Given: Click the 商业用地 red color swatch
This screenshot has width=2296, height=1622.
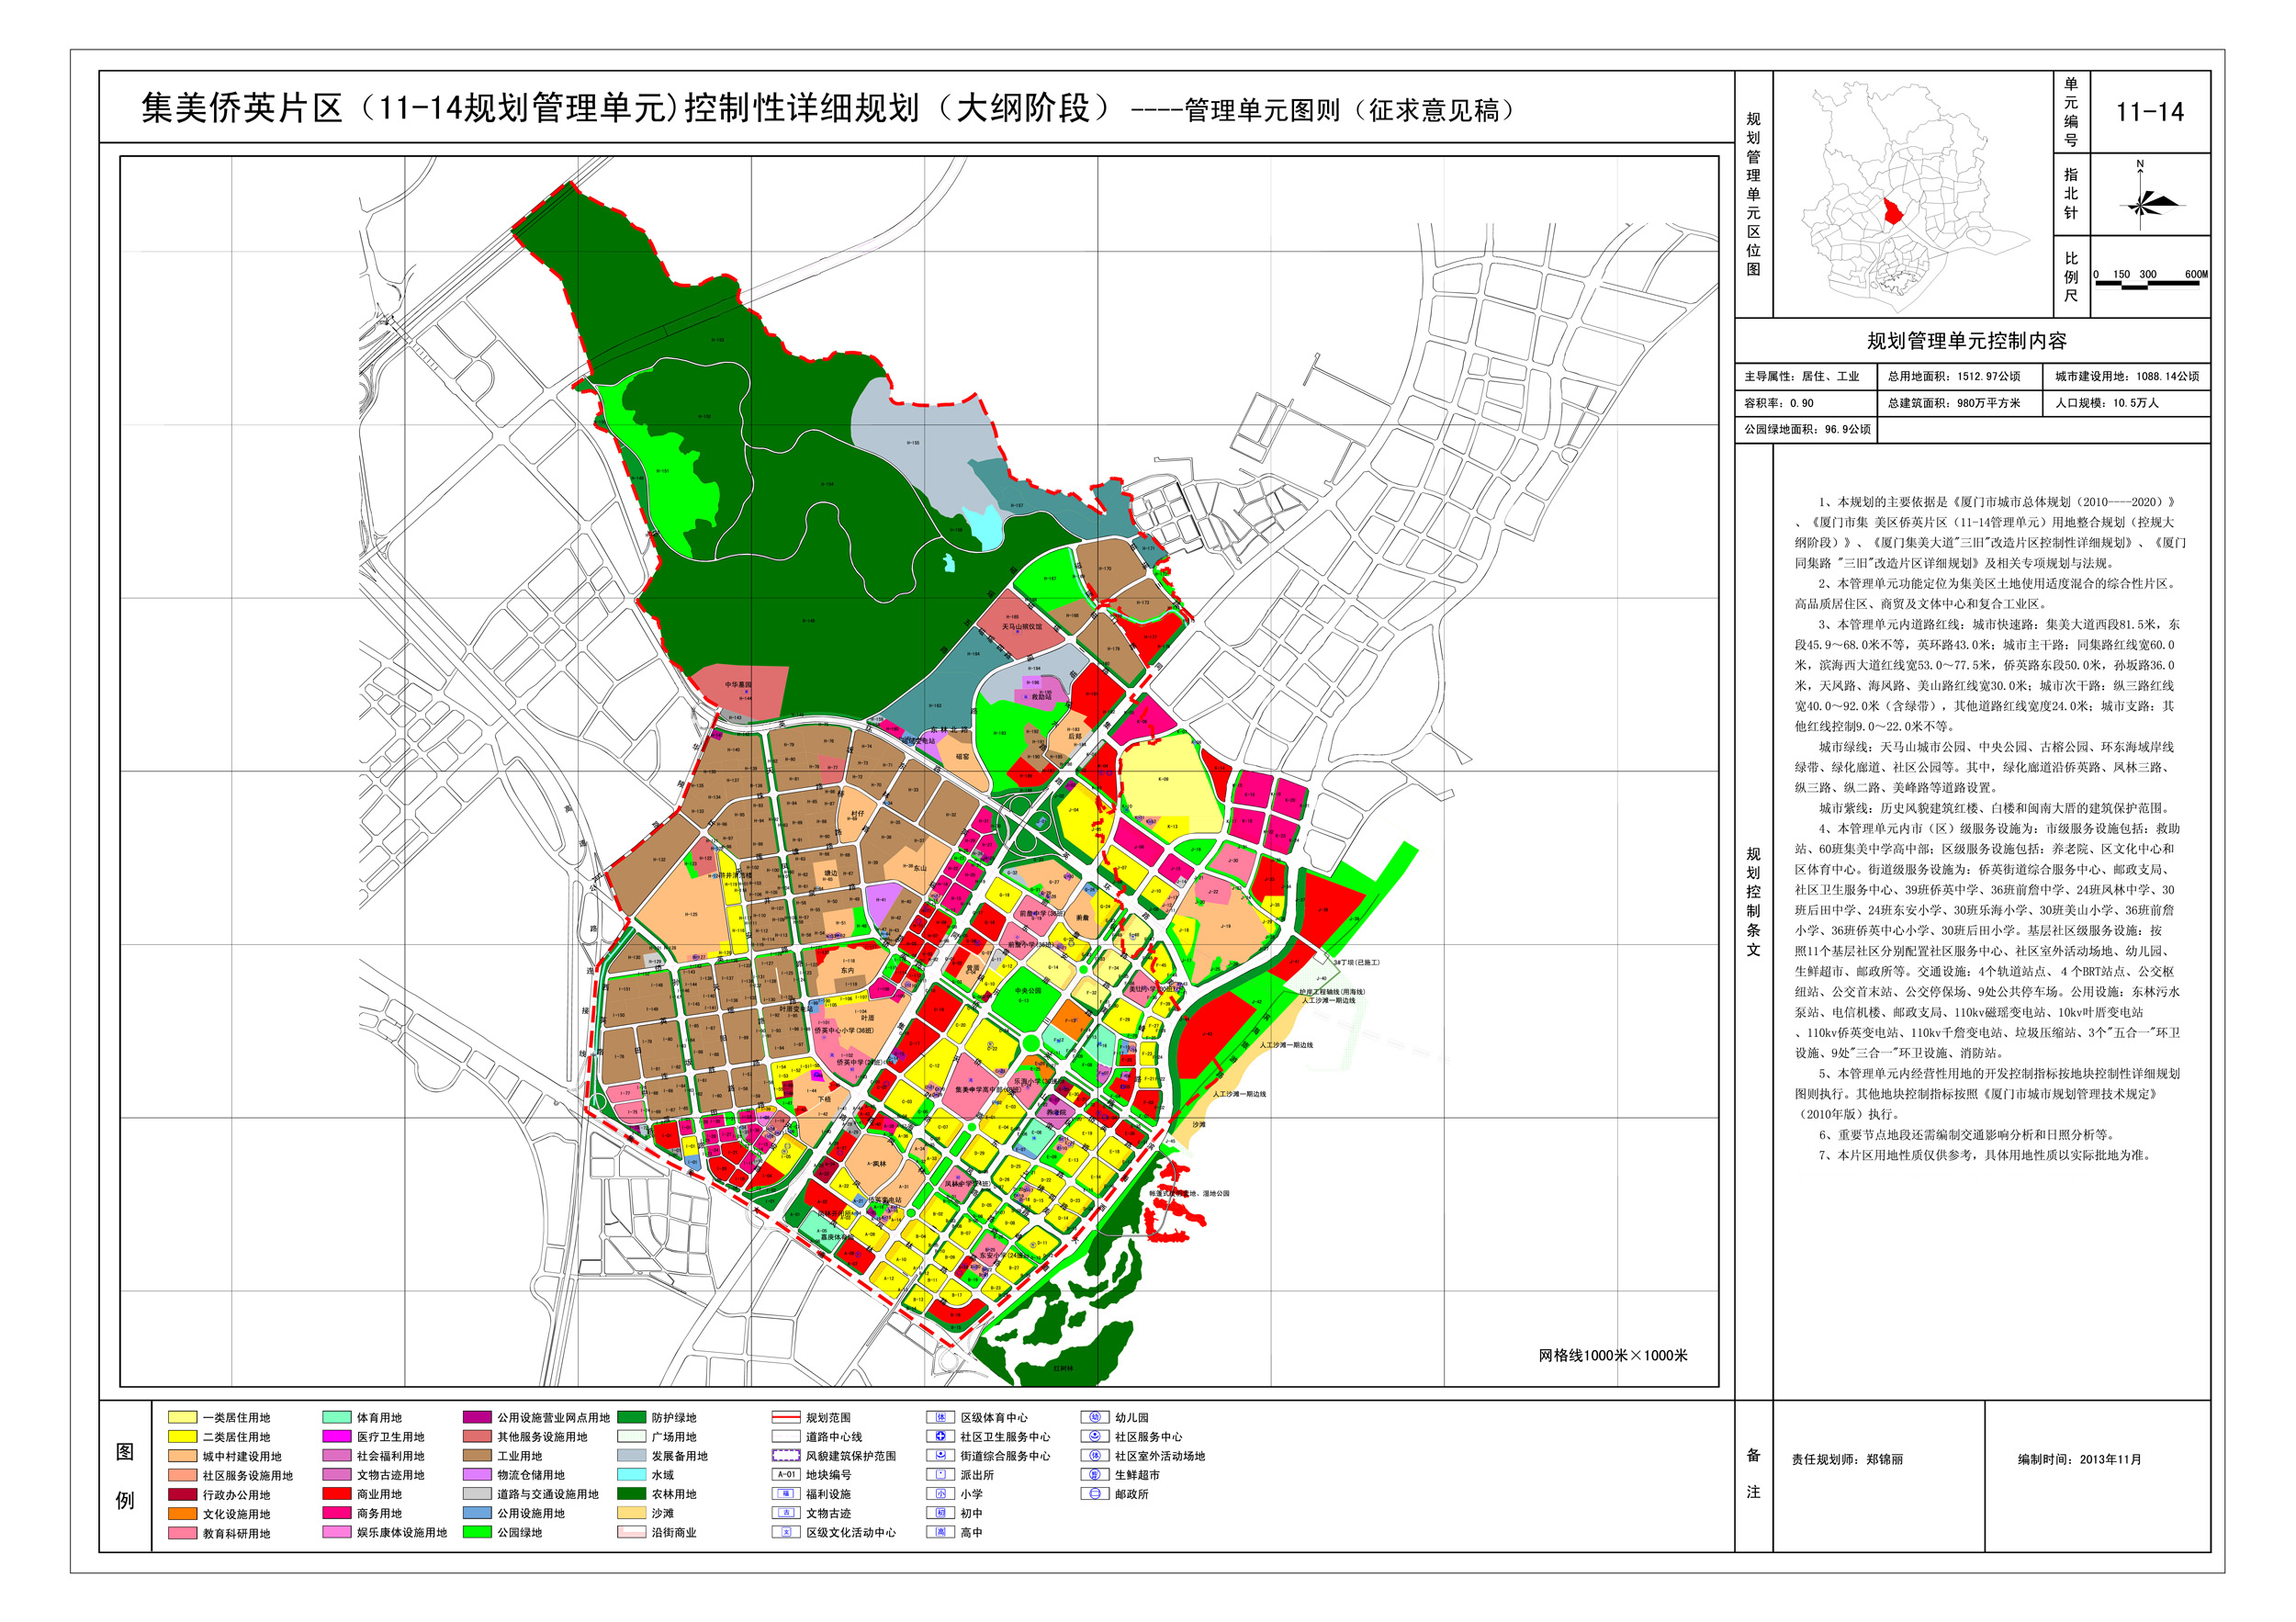Looking at the screenshot, I should point(337,1494).
